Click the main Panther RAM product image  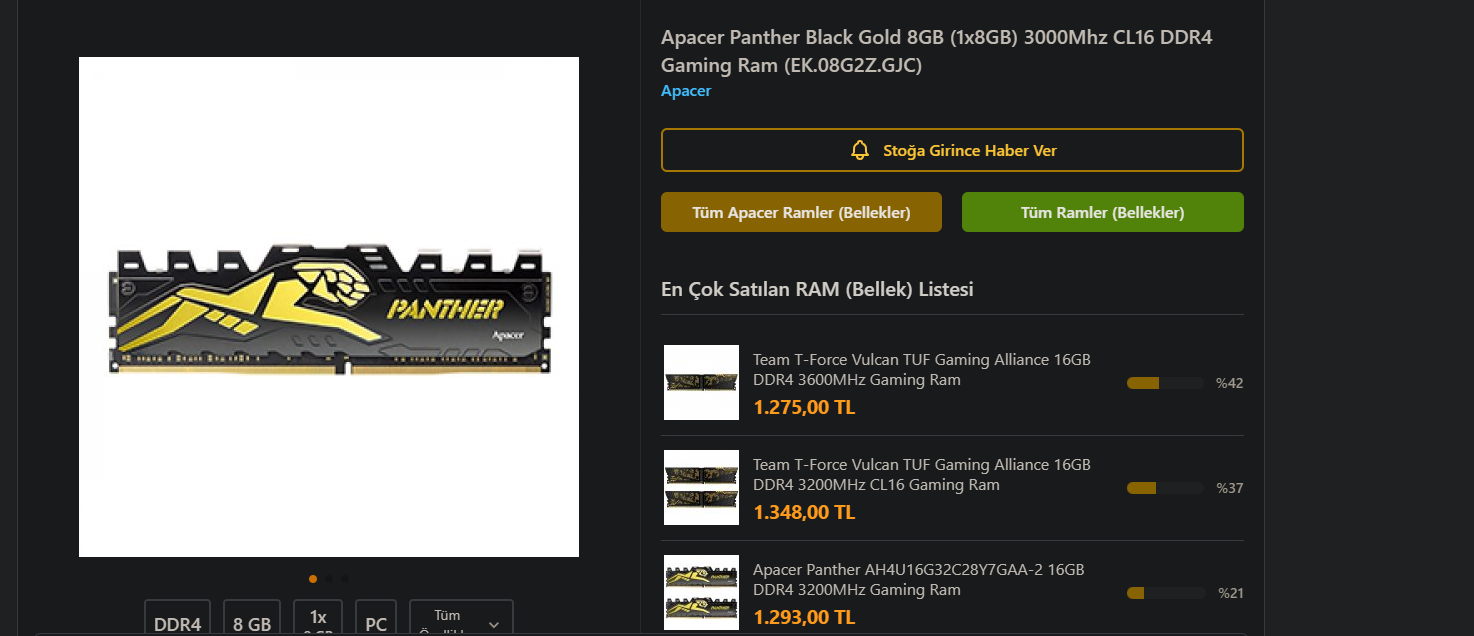(329, 307)
